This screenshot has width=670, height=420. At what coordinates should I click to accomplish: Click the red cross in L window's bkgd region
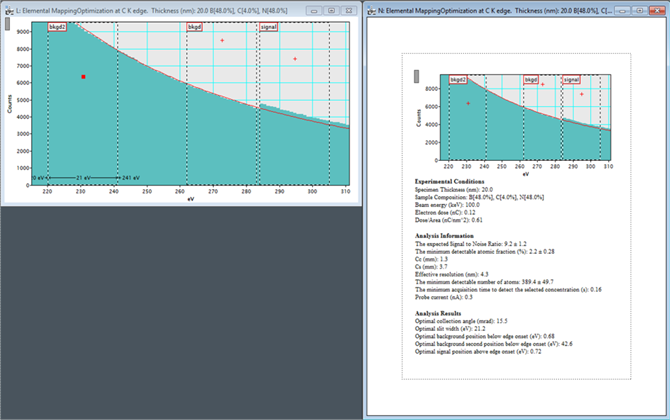(x=222, y=40)
